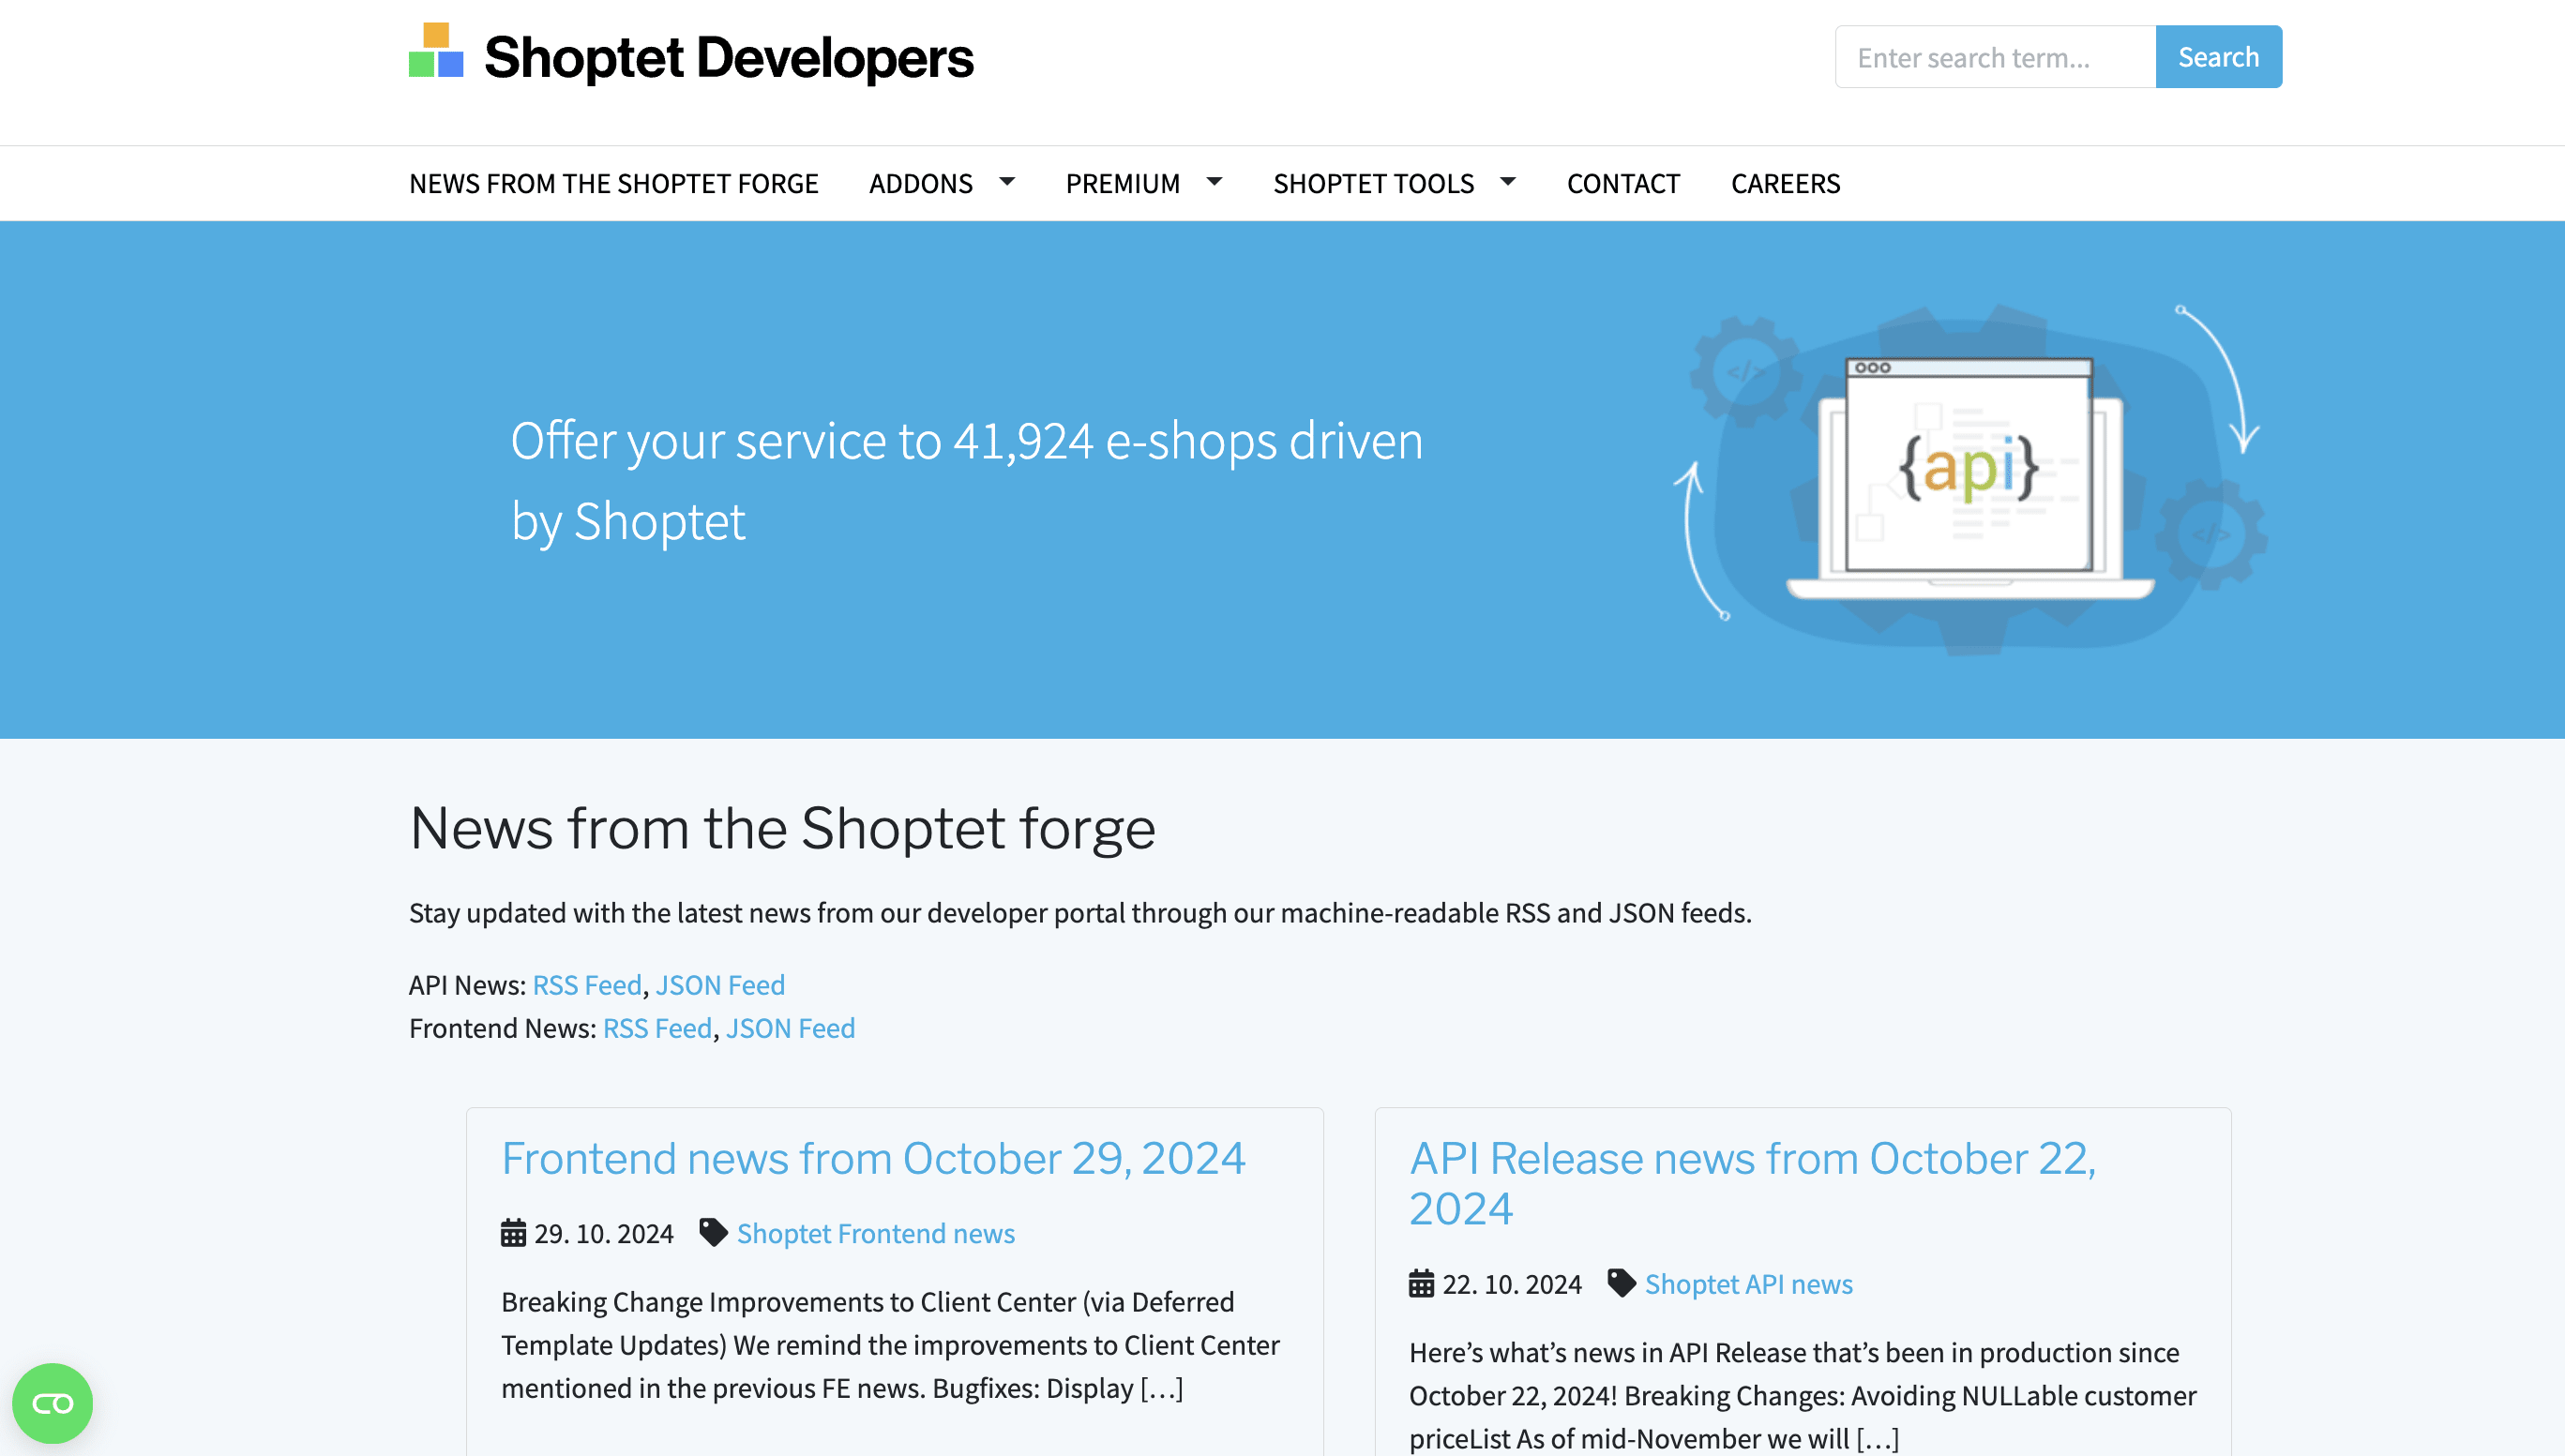Open the Shoptet Developers home title

728,57
